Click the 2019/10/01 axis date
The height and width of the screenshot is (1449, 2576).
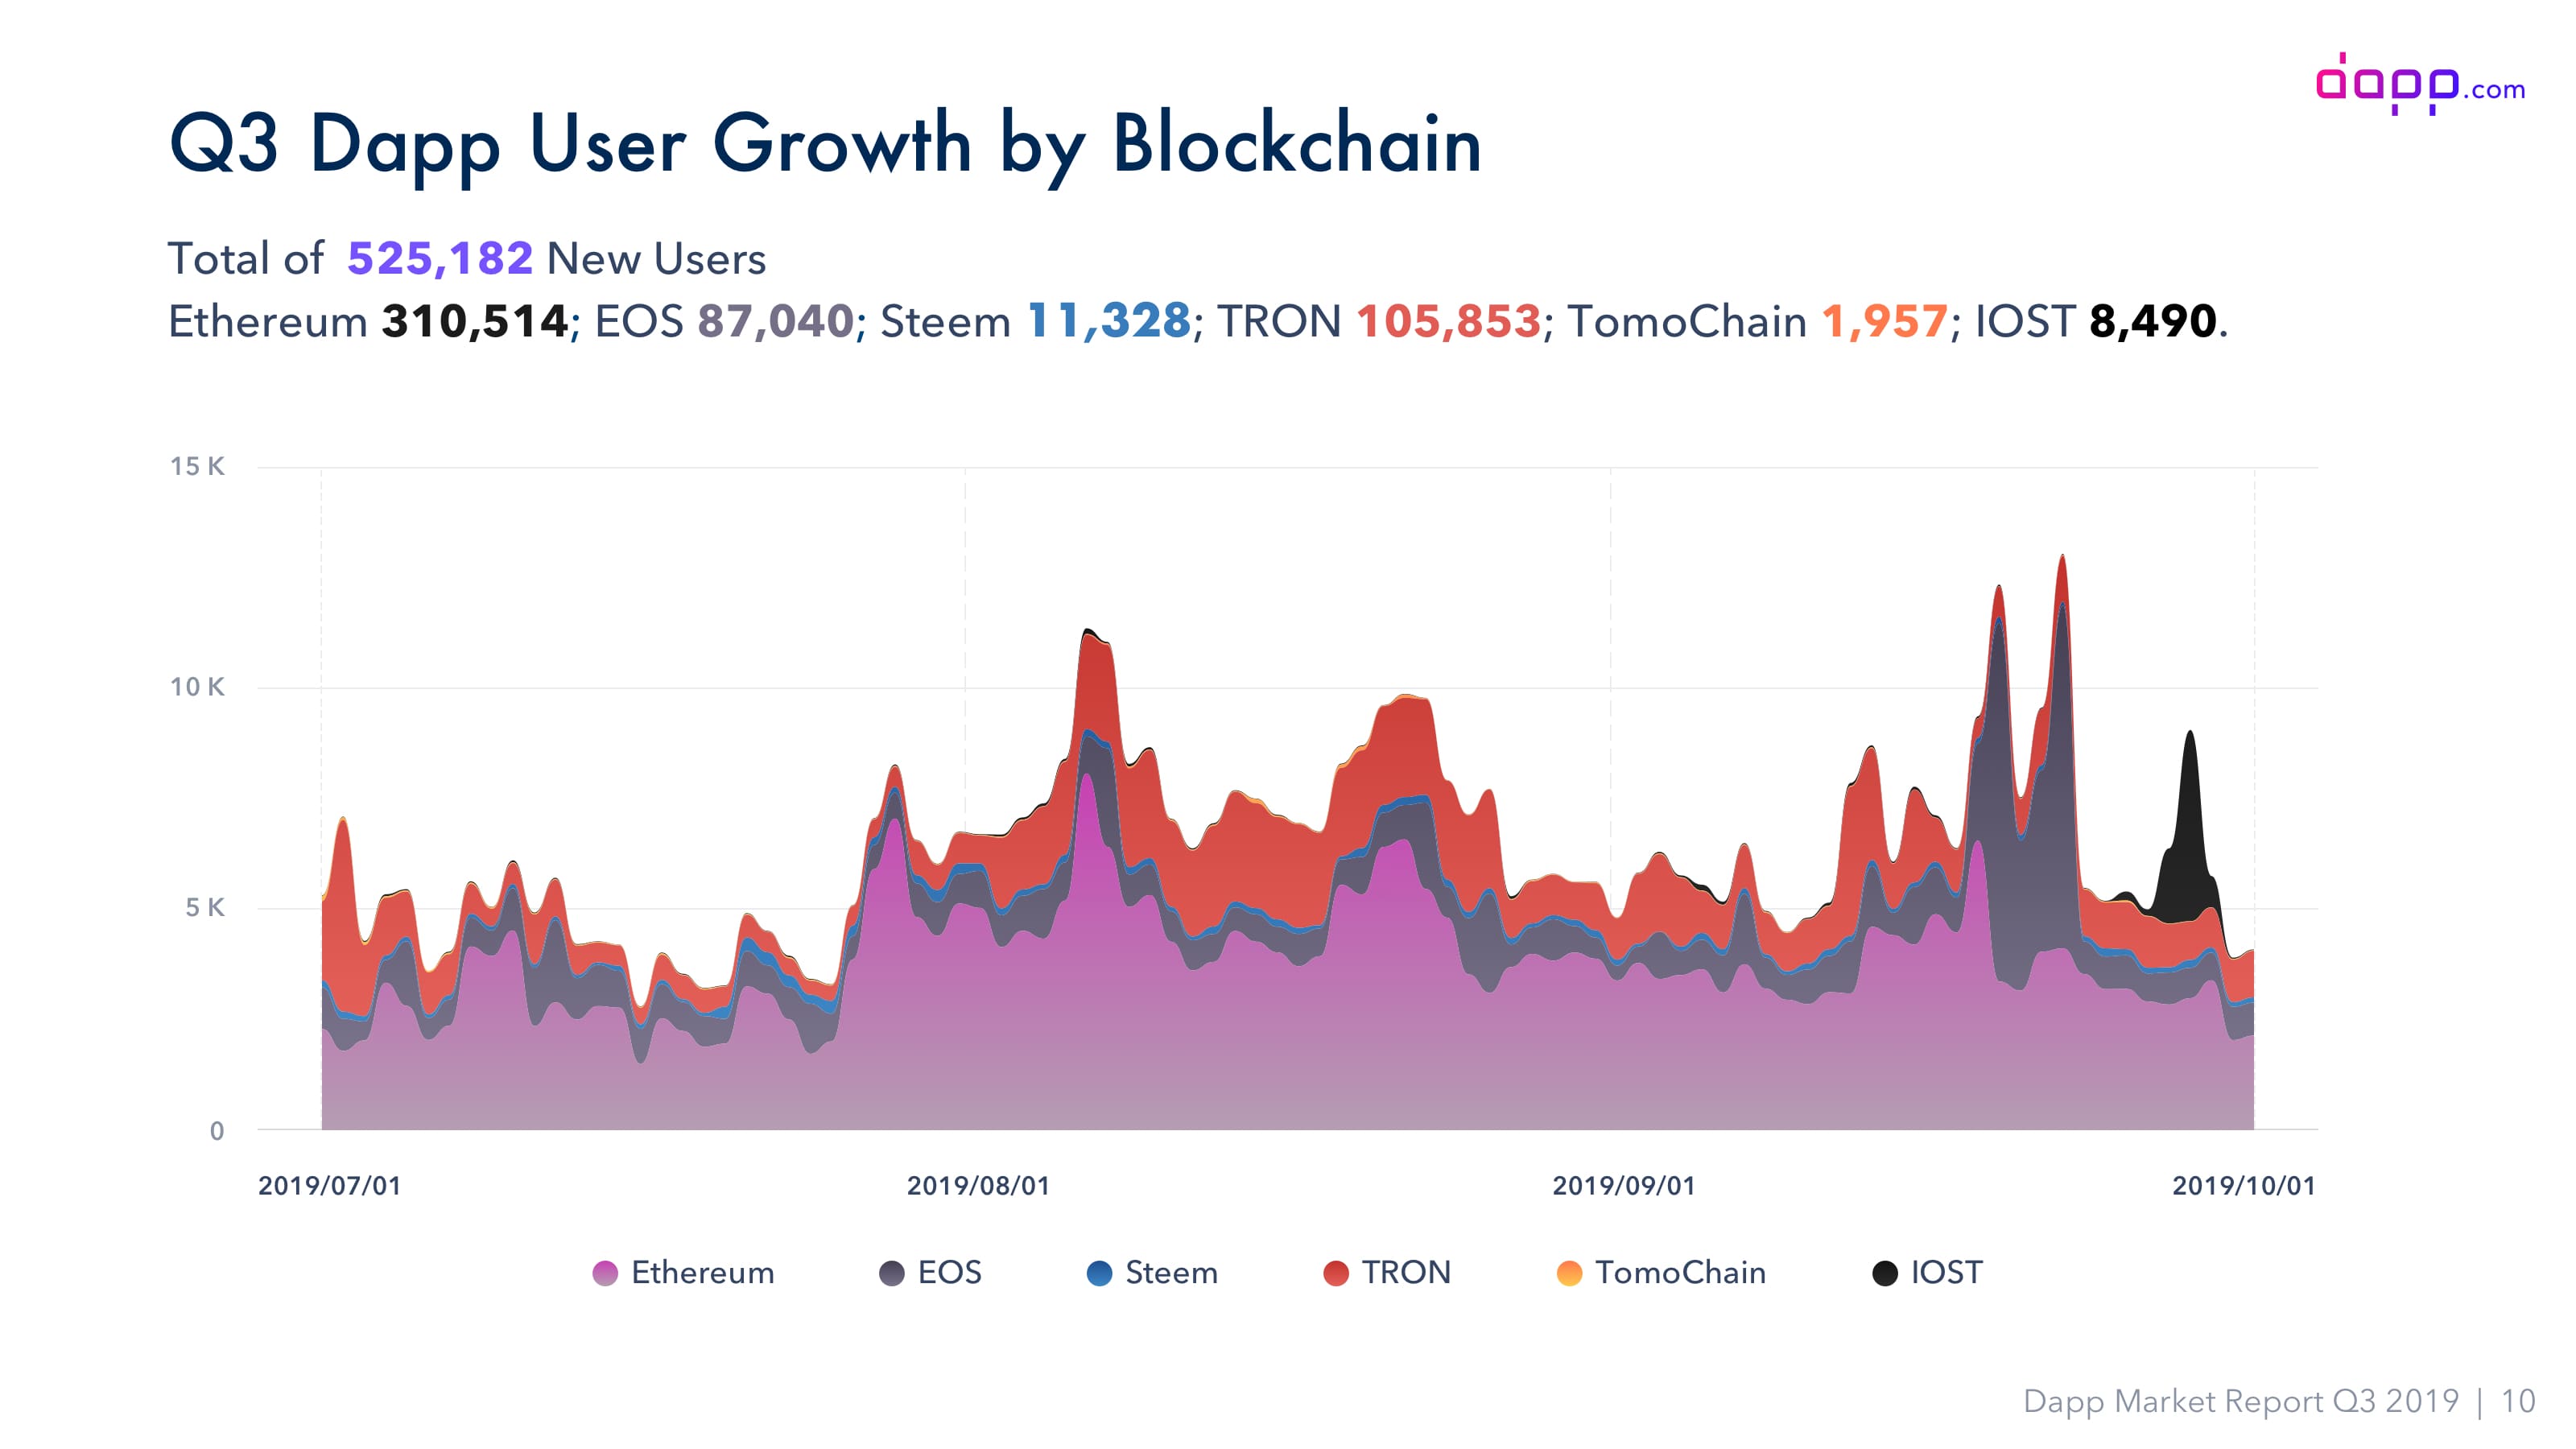click(x=2244, y=1186)
